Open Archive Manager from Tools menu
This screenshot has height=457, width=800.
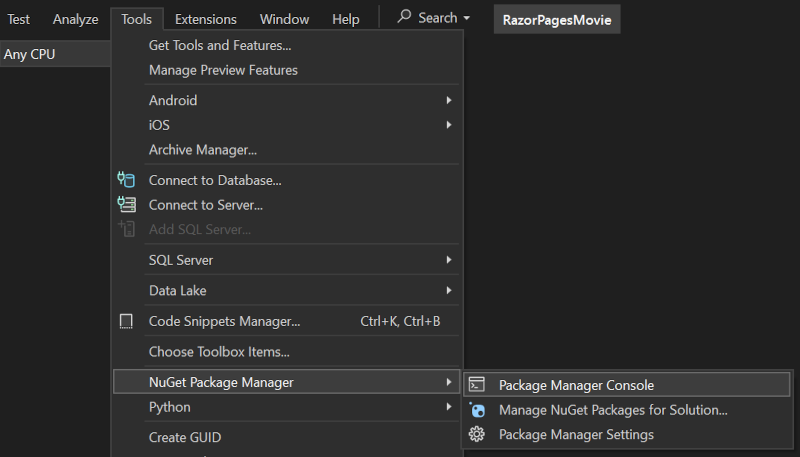click(203, 150)
